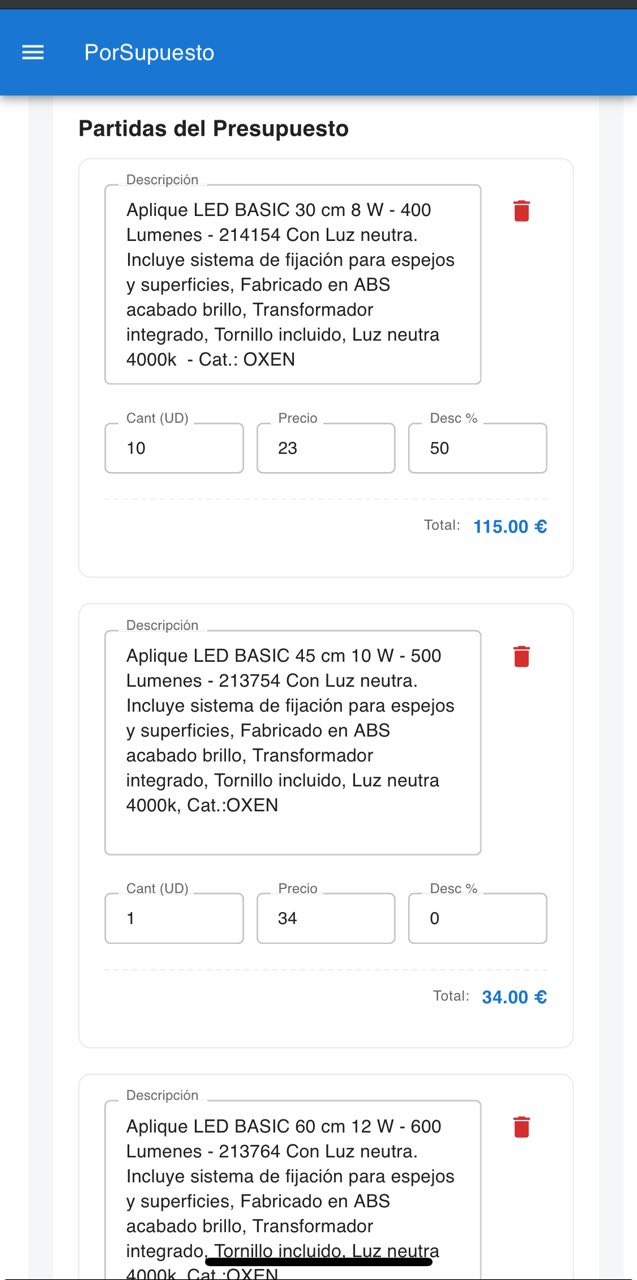Select the 115.00 € total value
637x1280 pixels.
510,526
